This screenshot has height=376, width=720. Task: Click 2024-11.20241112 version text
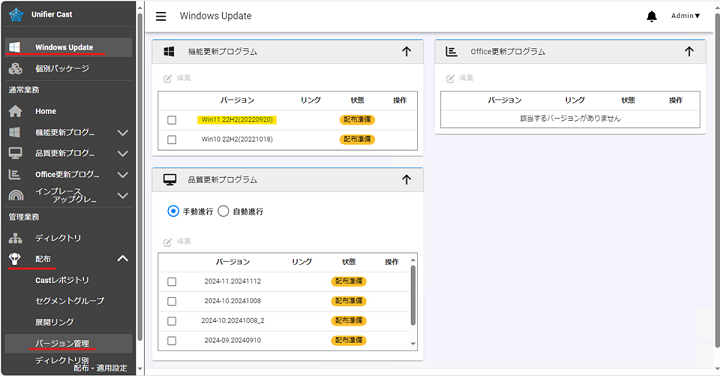[x=233, y=281]
